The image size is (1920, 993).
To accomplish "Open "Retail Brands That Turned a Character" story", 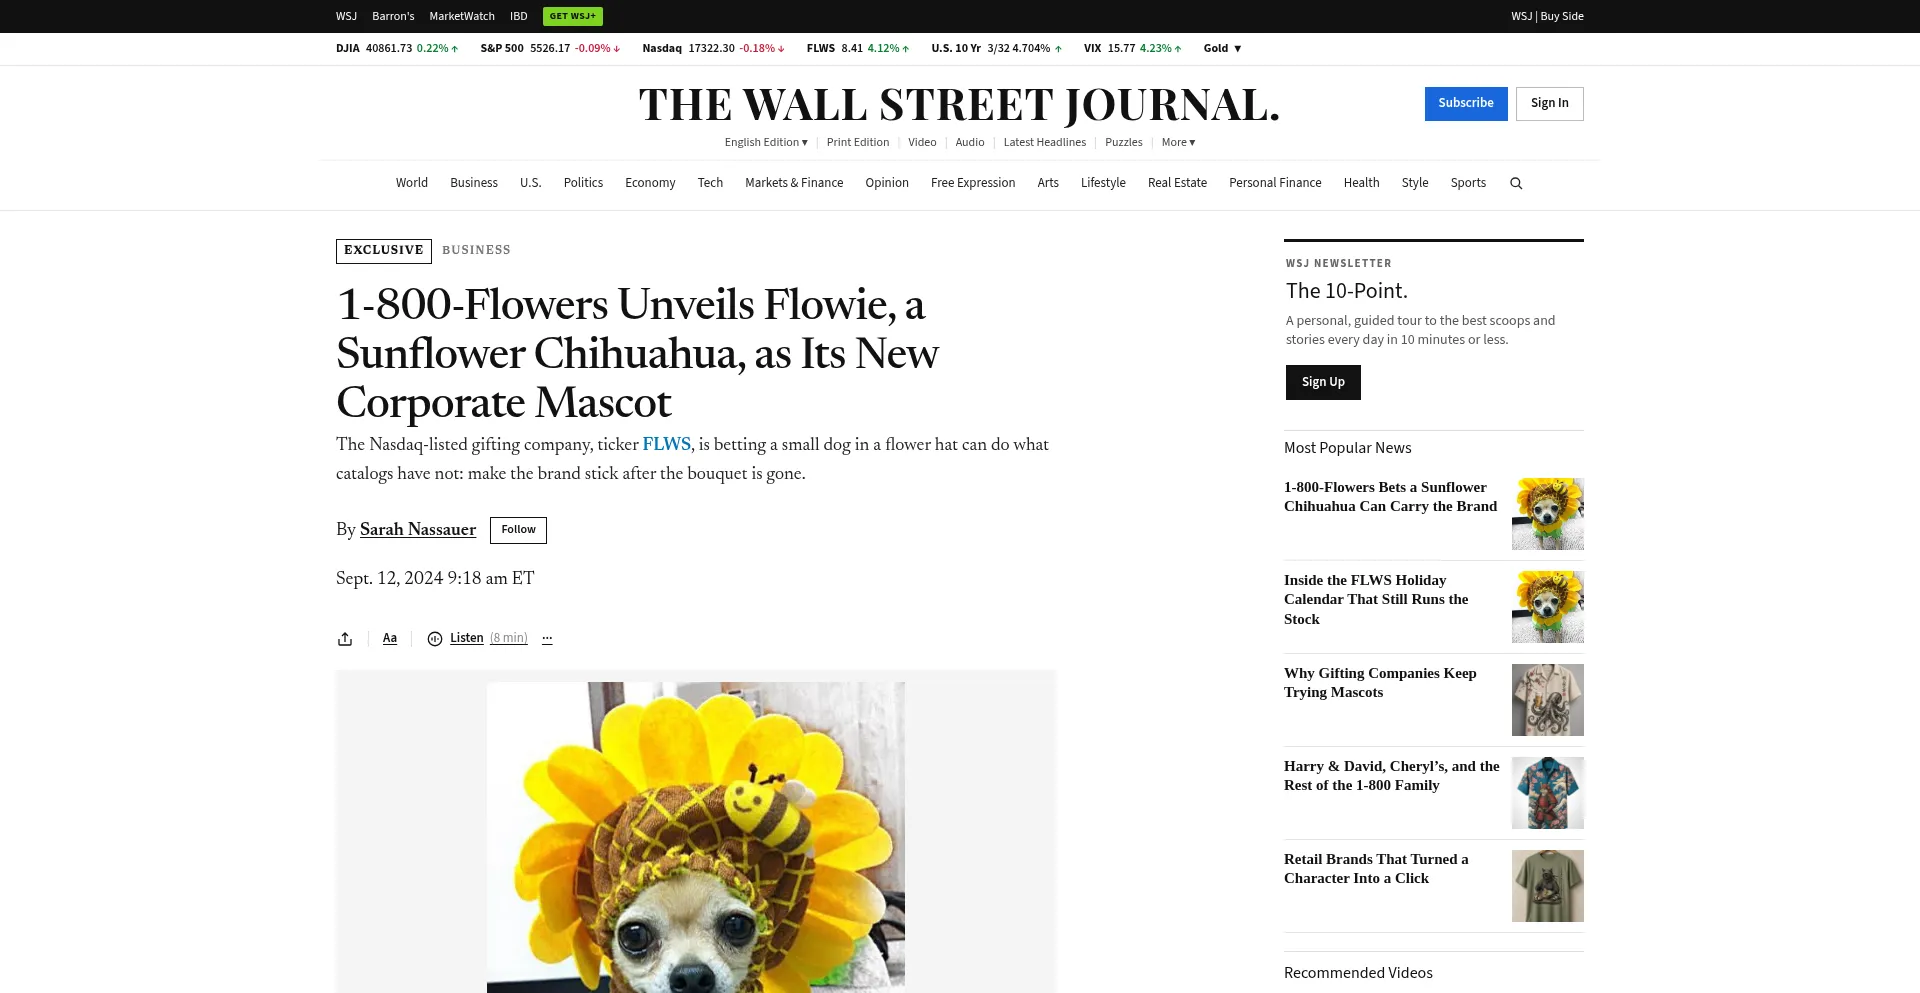I will (1376, 869).
